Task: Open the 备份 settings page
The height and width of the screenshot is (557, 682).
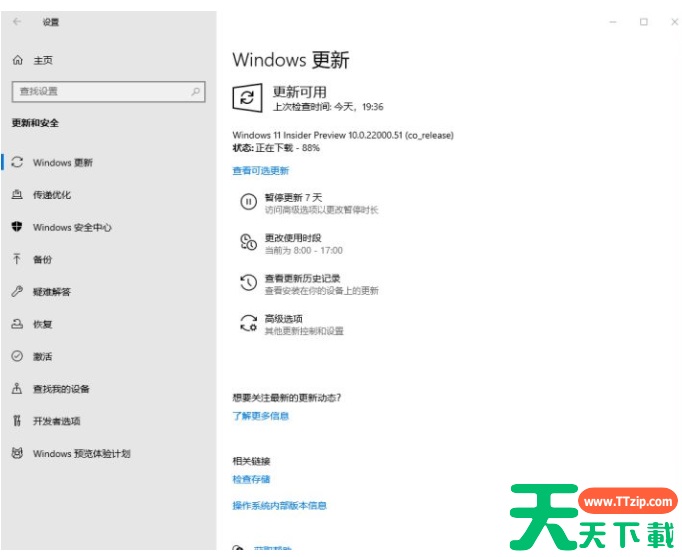Action: click(43, 260)
